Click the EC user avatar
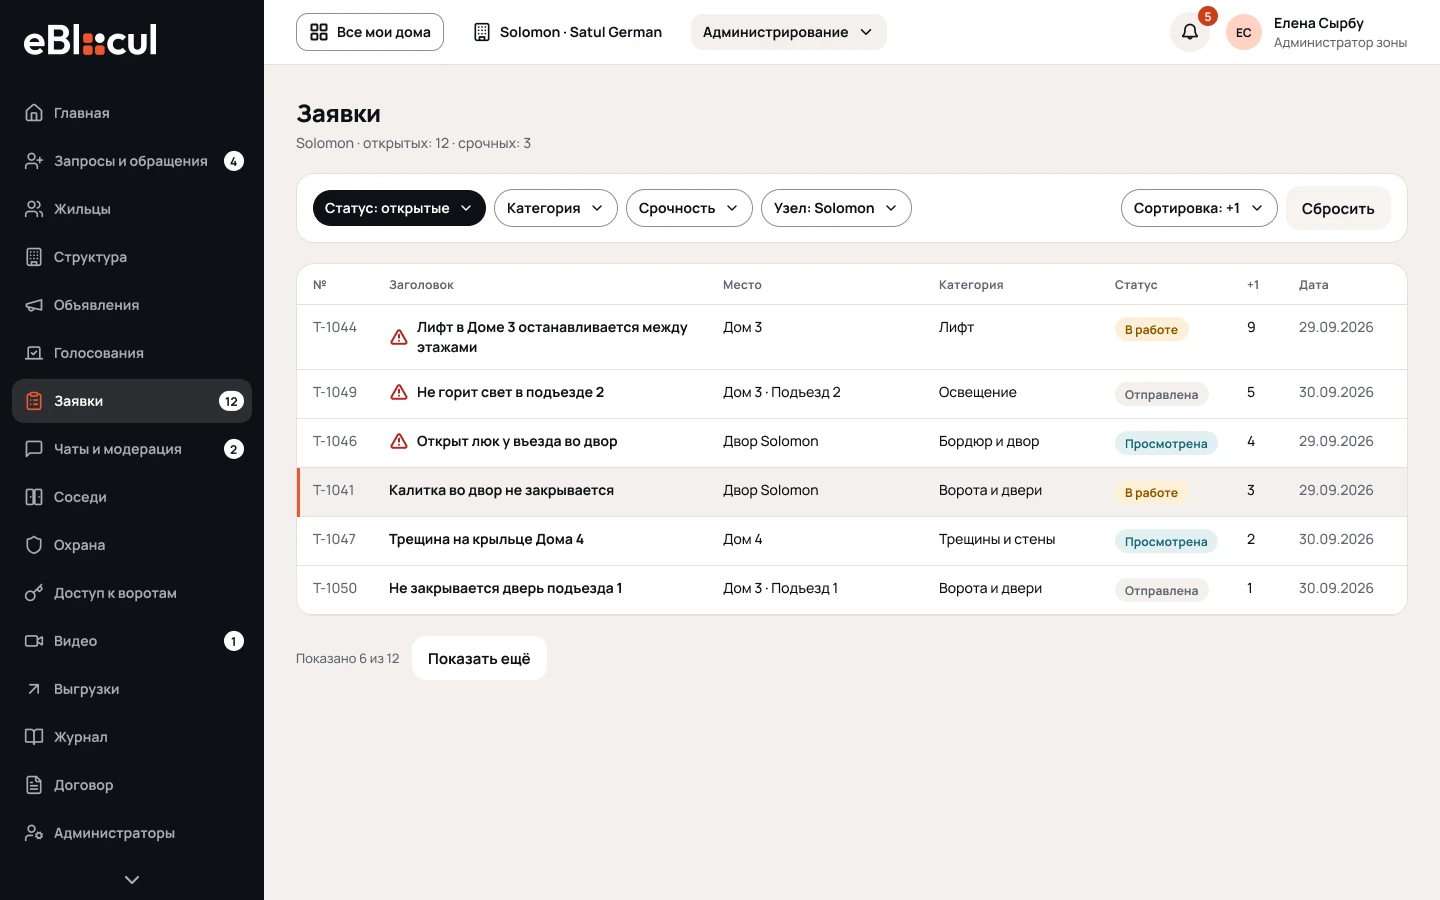1440x900 pixels. pyautogui.click(x=1244, y=32)
